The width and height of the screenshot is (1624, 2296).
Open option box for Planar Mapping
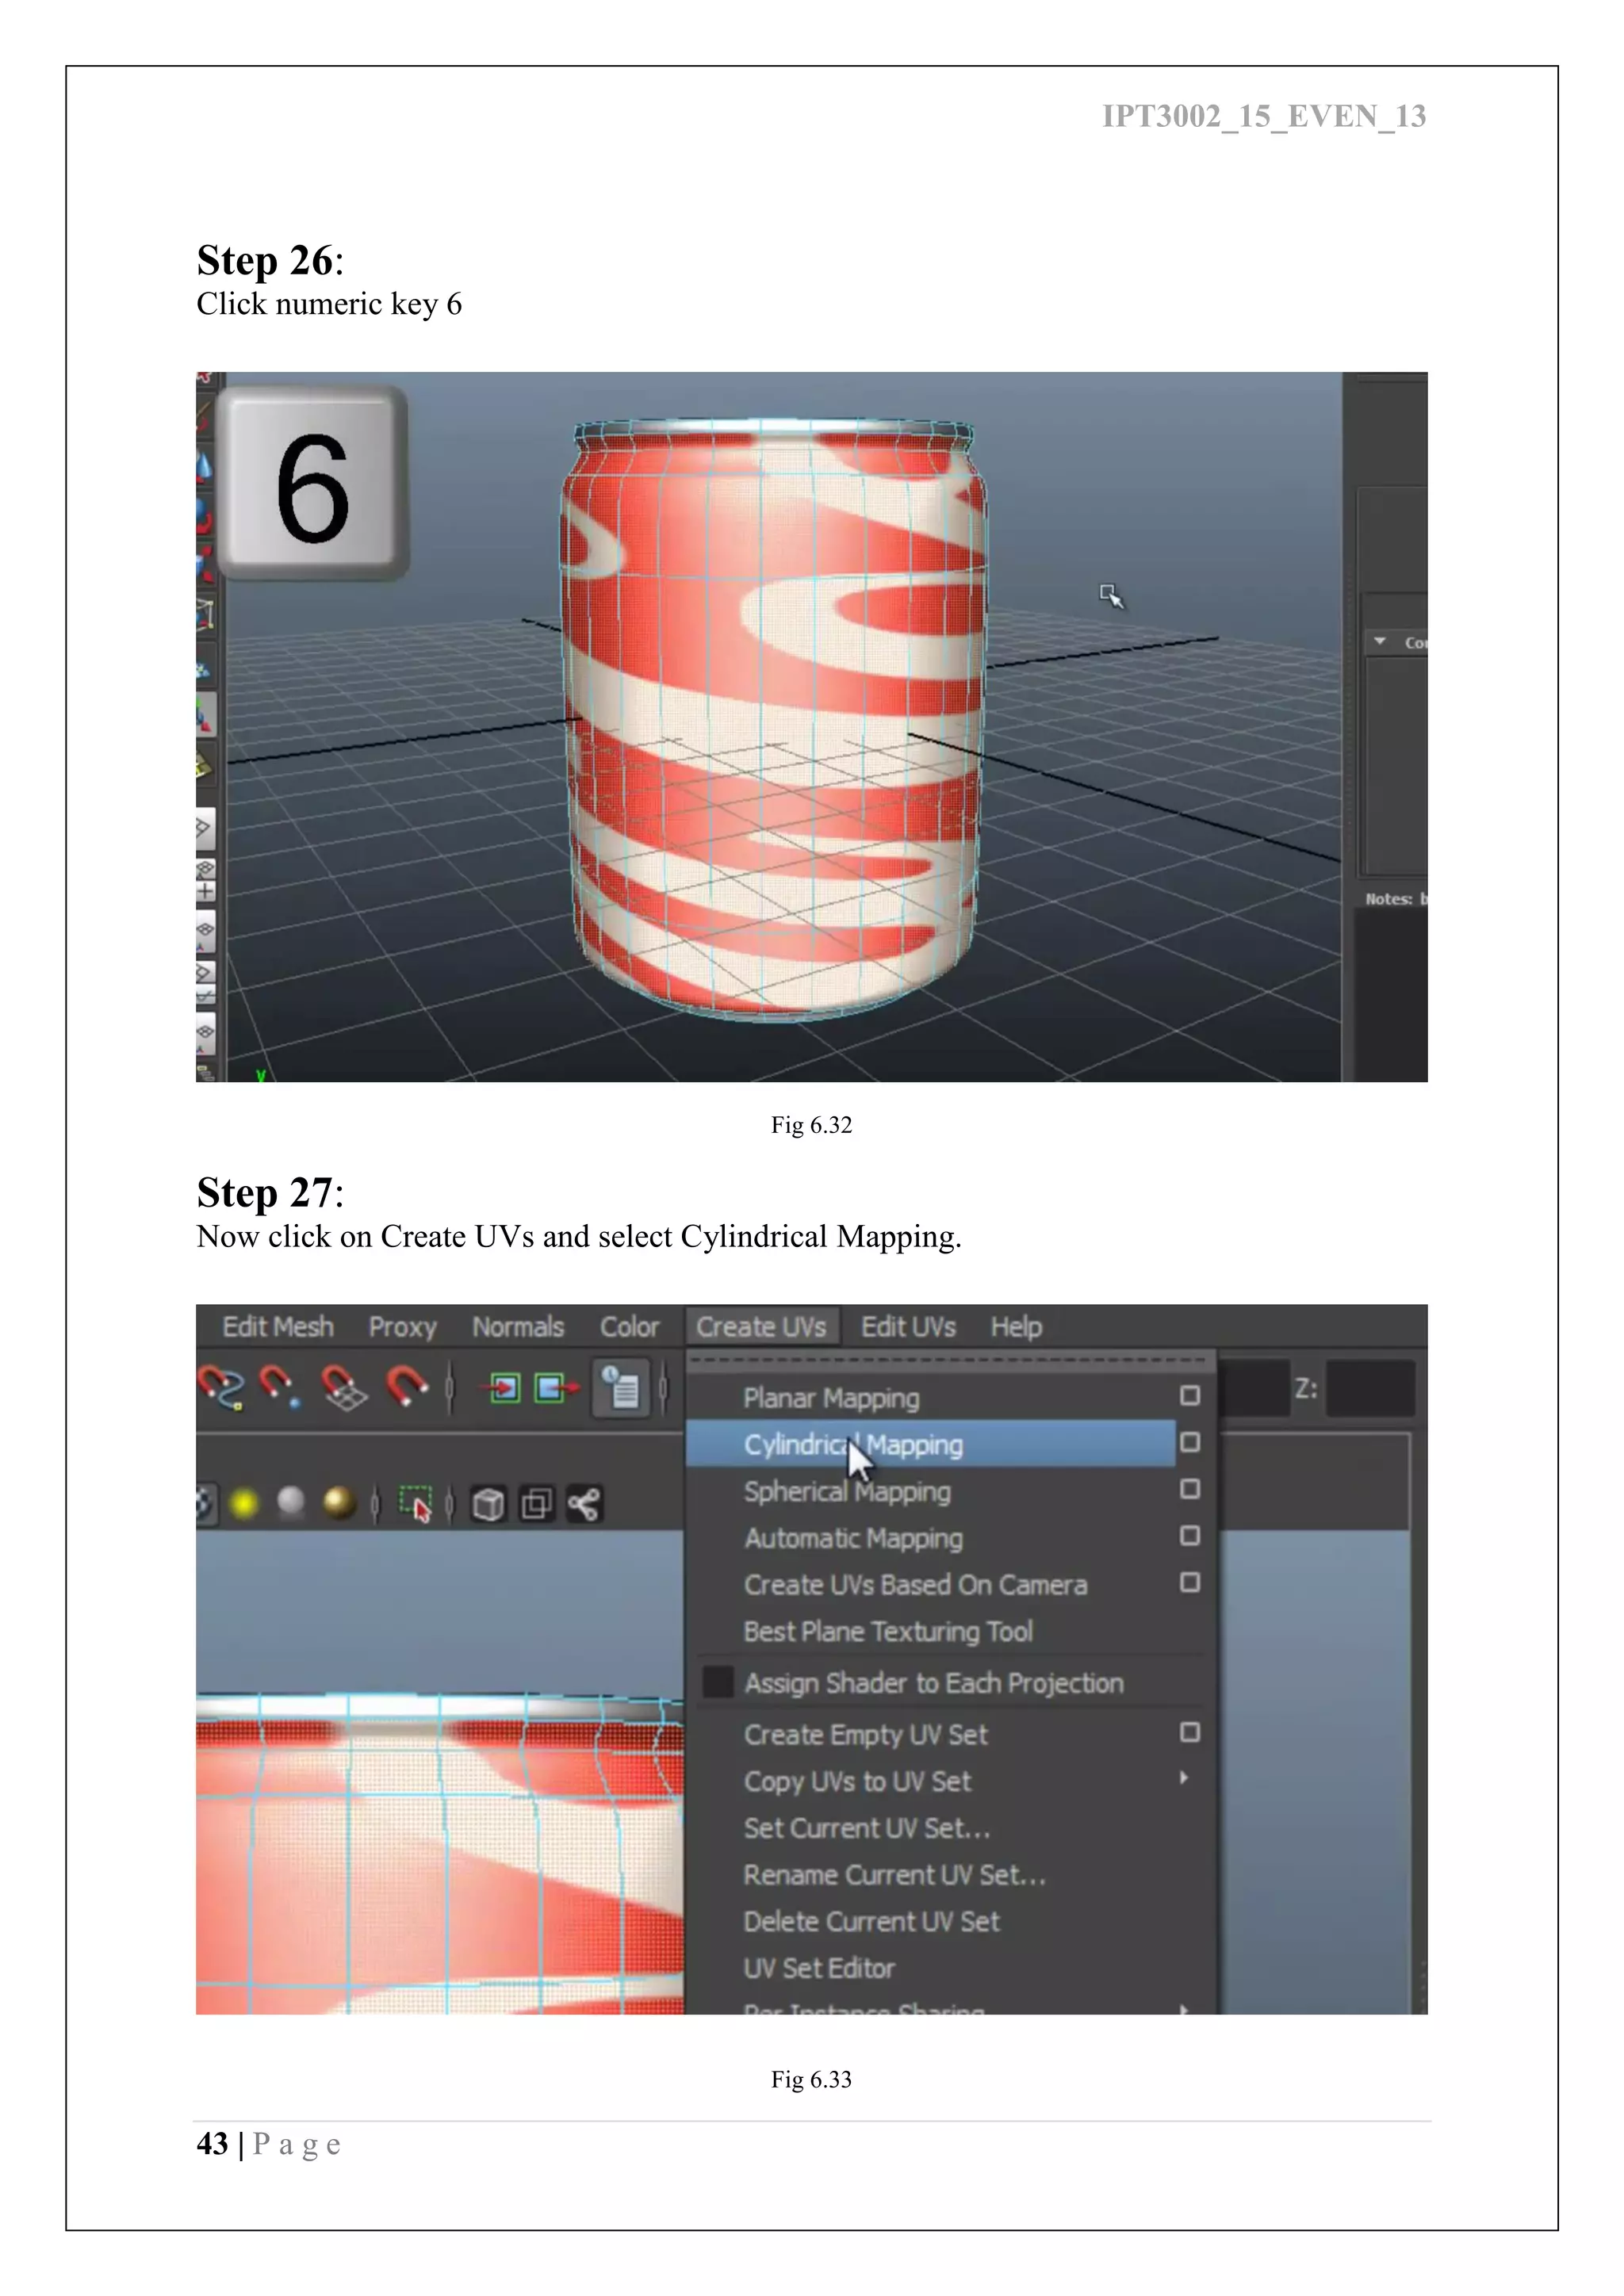1190,1395
